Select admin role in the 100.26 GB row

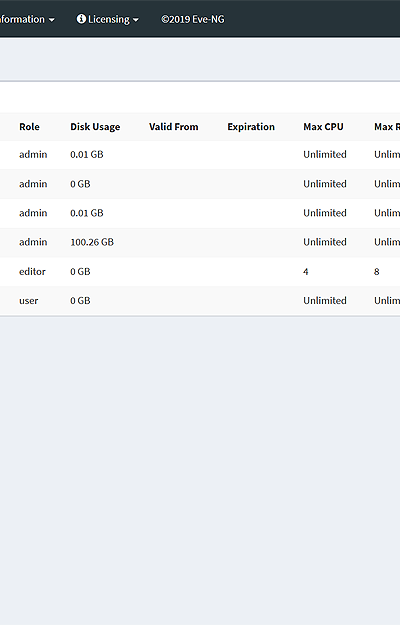[33, 242]
